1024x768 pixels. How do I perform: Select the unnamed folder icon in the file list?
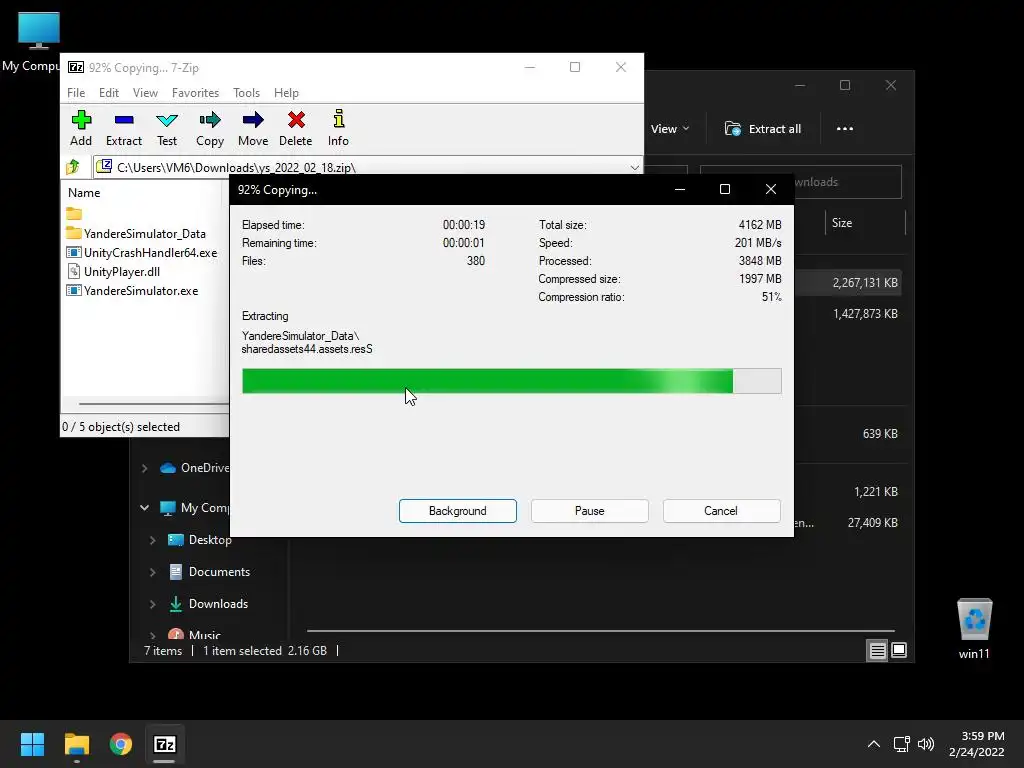pos(74,214)
